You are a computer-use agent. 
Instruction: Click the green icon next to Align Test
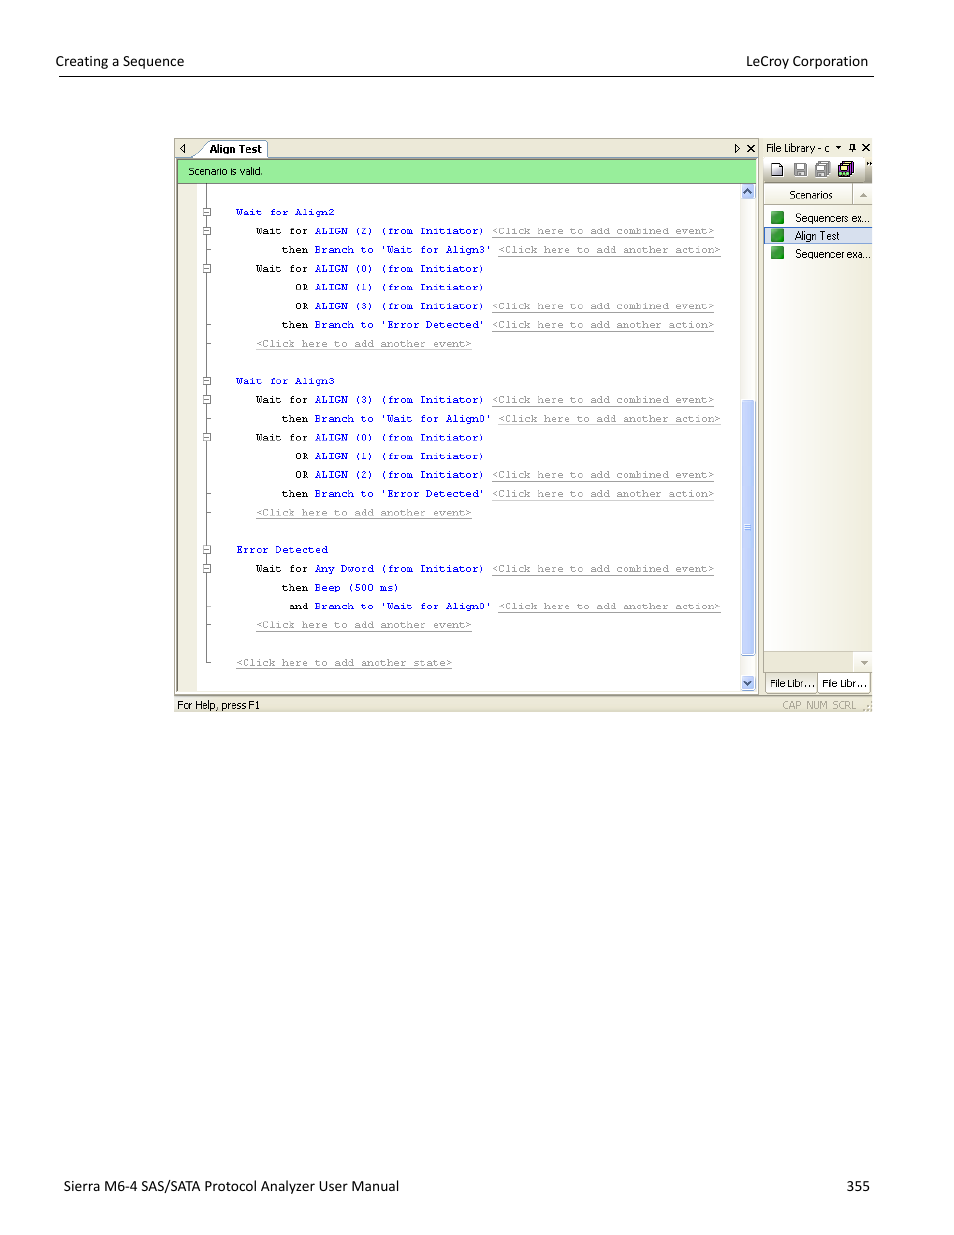(x=777, y=236)
